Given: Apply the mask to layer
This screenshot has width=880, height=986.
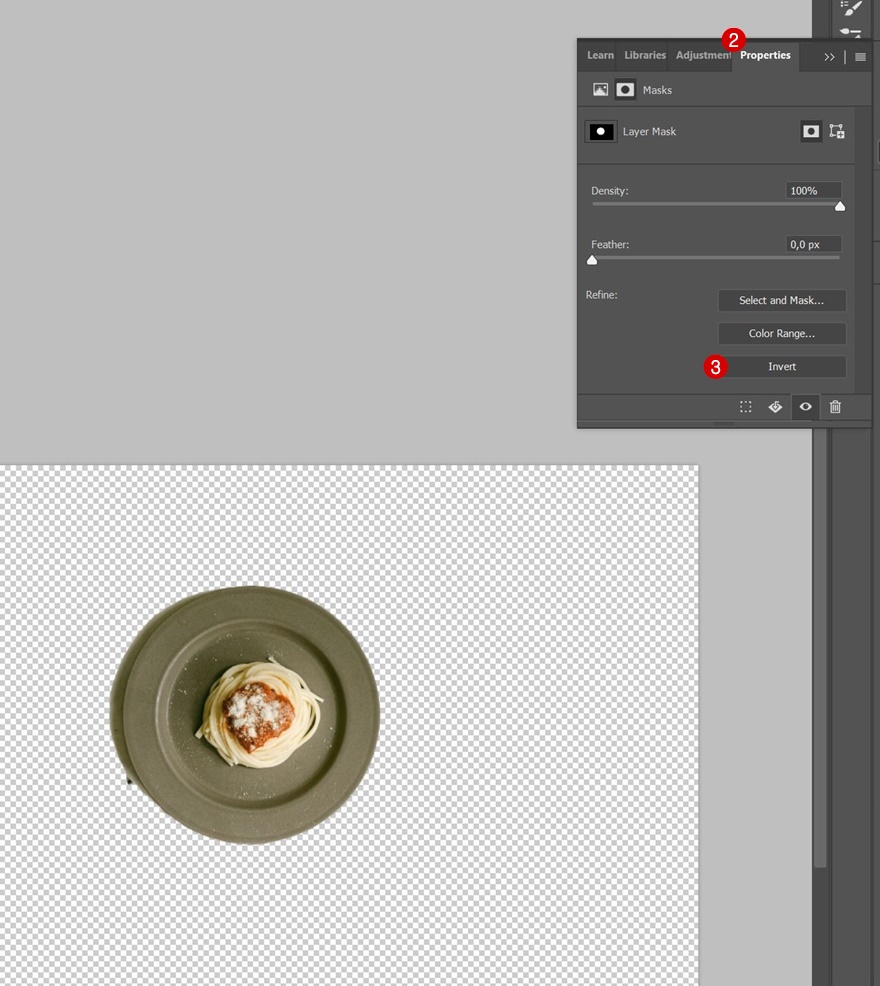Looking at the screenshot, I should pyautogui.click(x=775, y=407).
